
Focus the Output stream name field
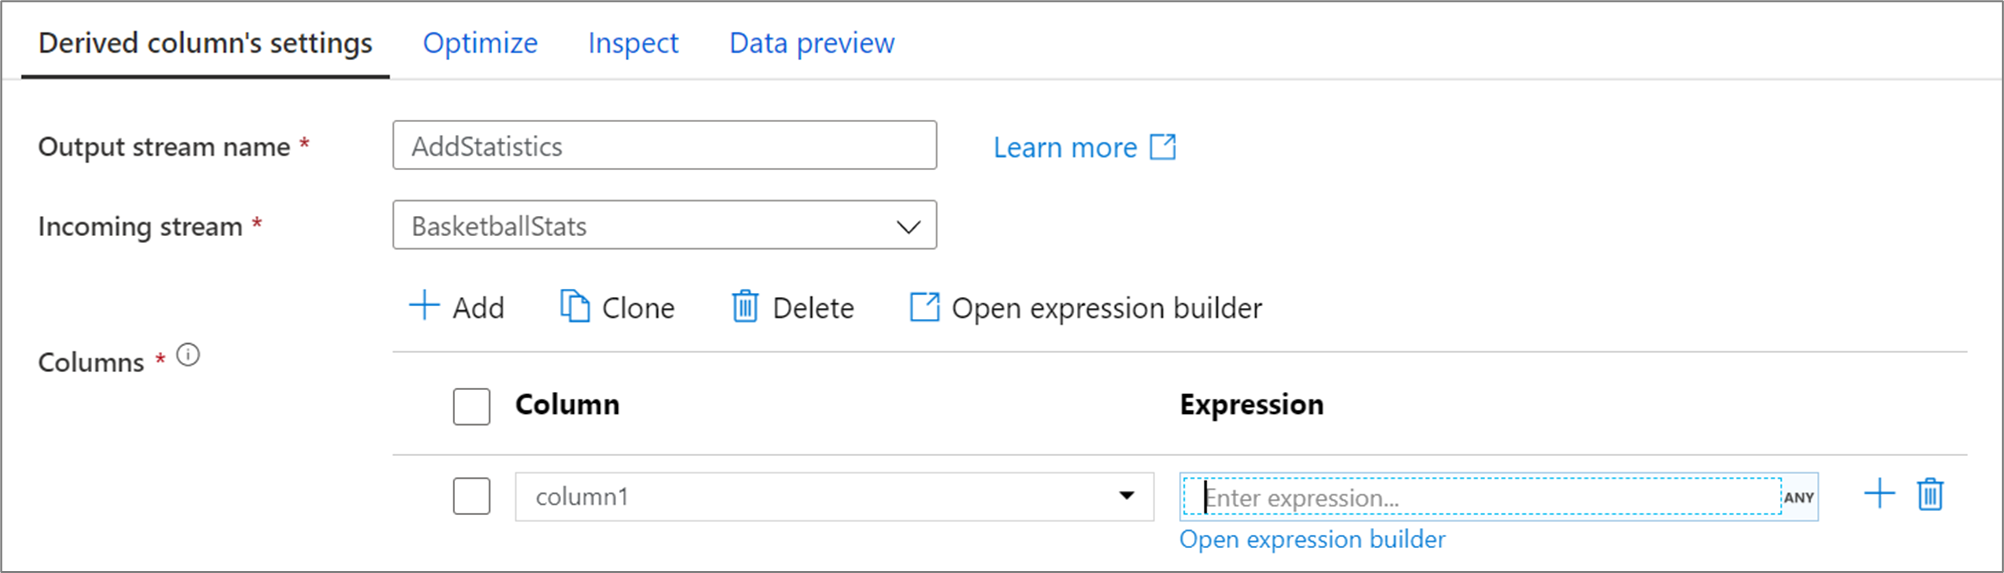coord(665,145)
